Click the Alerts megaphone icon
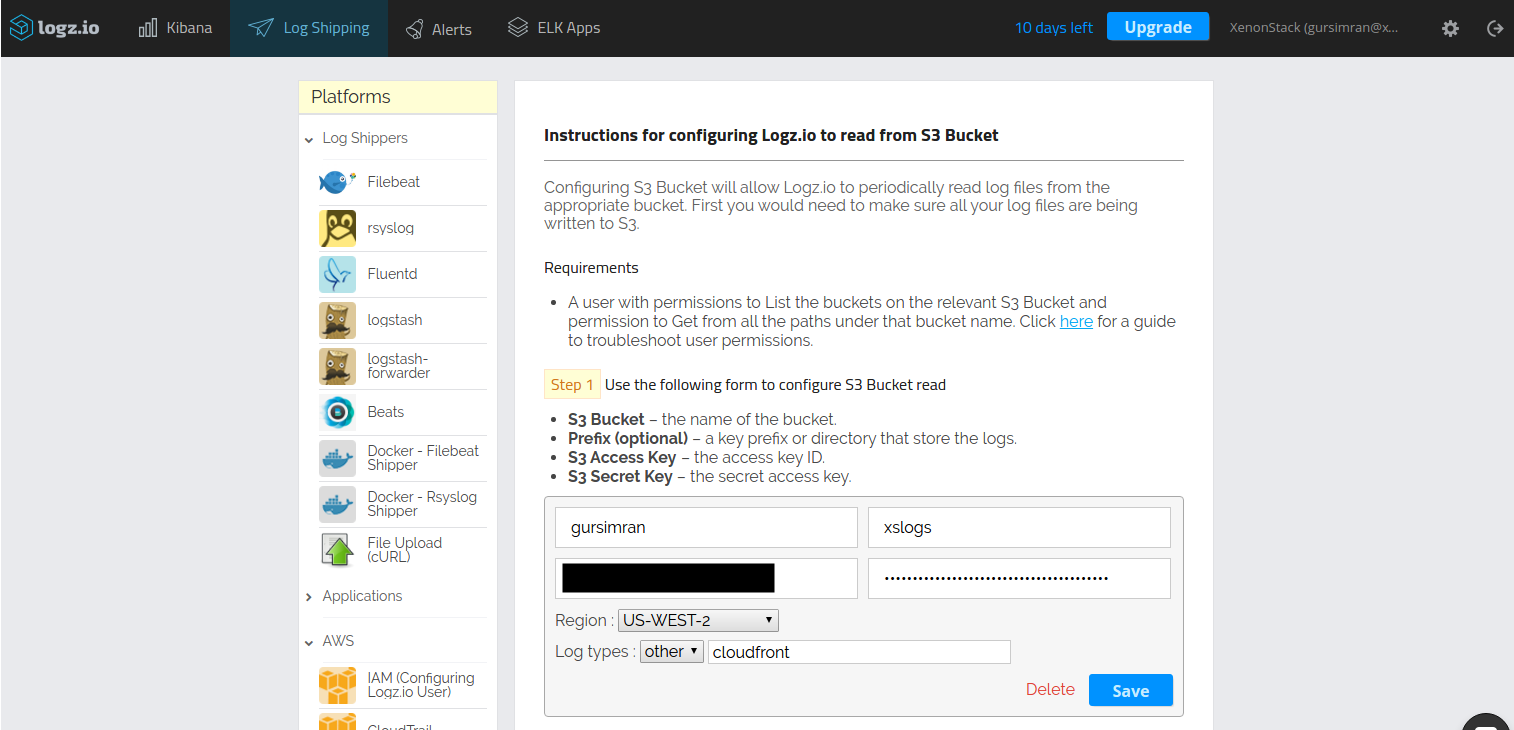The width and height of the screenshot is (1514, 730). point(415,29)
